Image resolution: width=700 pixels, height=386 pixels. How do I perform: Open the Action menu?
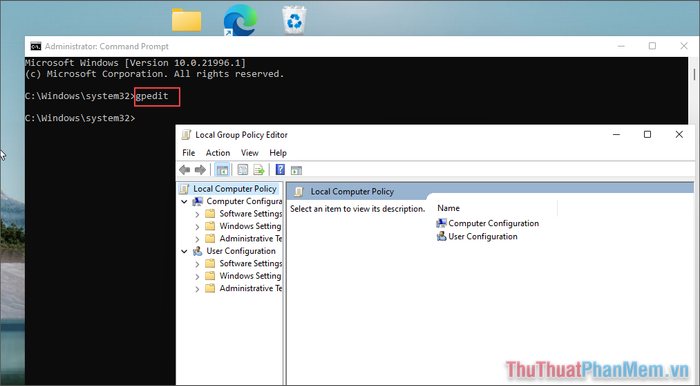(x=218, y=153)
